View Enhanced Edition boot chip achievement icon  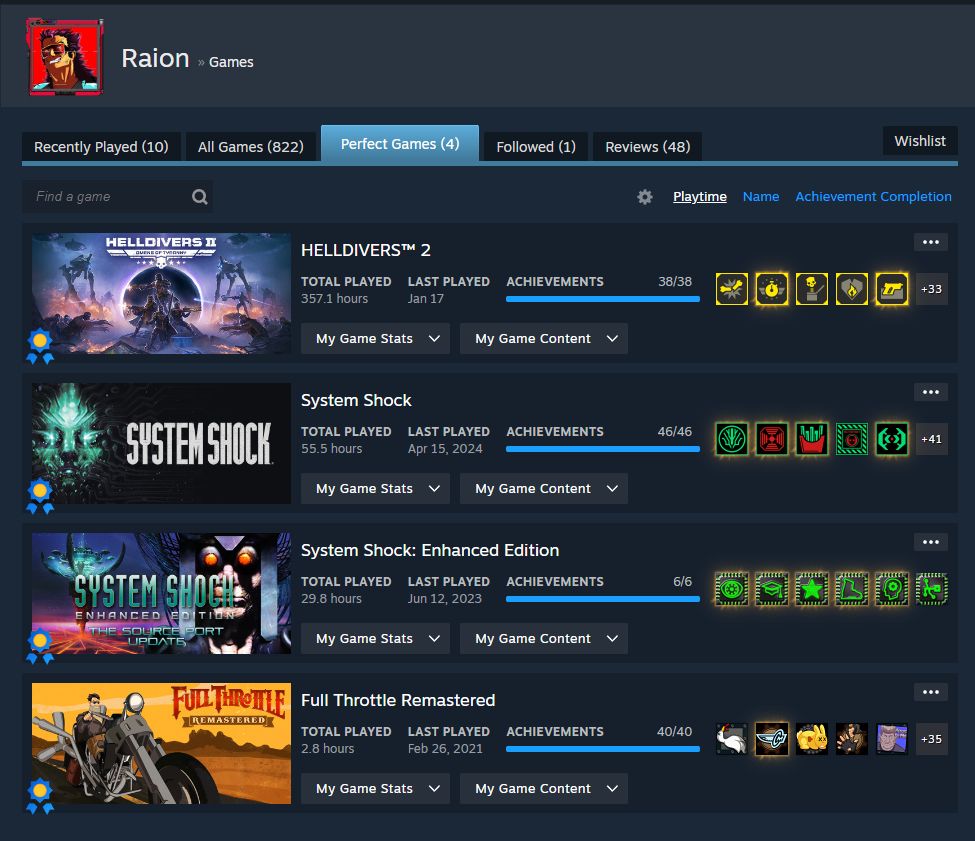851,589
